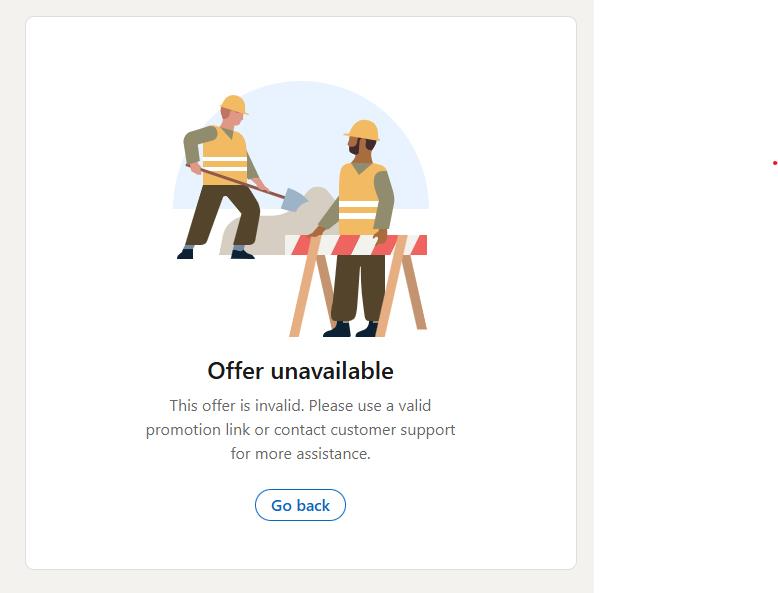Click the 'promotion link or contact customer support' line
Image resolution: width=778 pixels, height=593 pixels.
click(300, 430)
